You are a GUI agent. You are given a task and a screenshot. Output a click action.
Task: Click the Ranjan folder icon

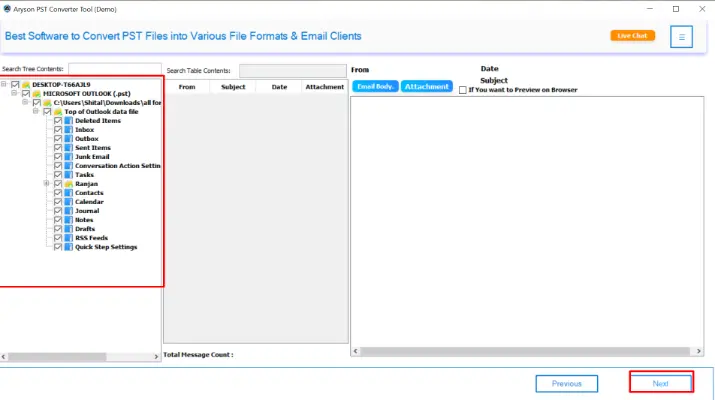[x=69, y=184]
